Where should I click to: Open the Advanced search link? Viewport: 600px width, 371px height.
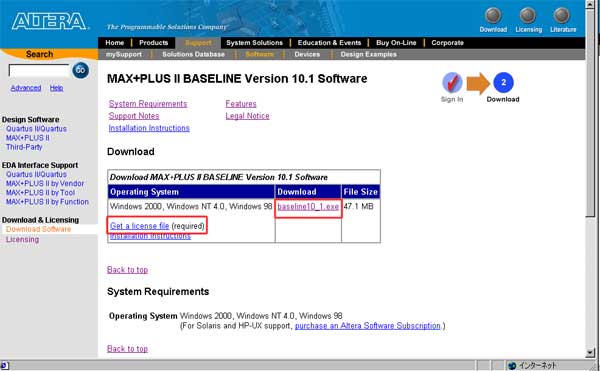pyautogui.click(x=26, y=88)
